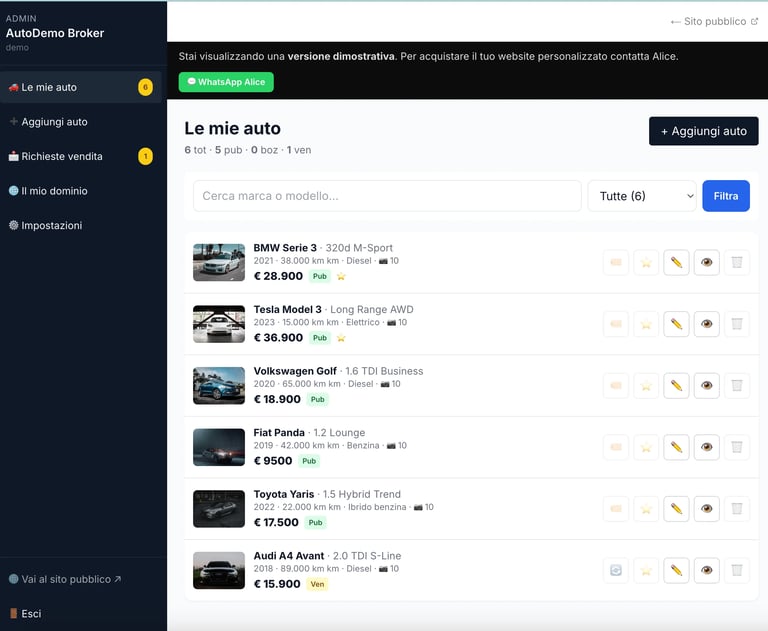The height and width of the screenshot is (631, 768).
Task: Edit the Volkswagen Golf listing (pencil)
Action: [676, 386]
